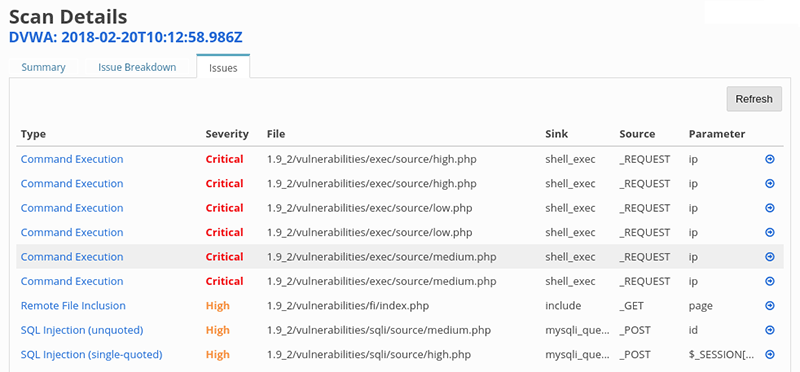Click the Refresh button
The height and width of the screenshot is (372, 800).
pyautogui.click(x=754, y=99)
